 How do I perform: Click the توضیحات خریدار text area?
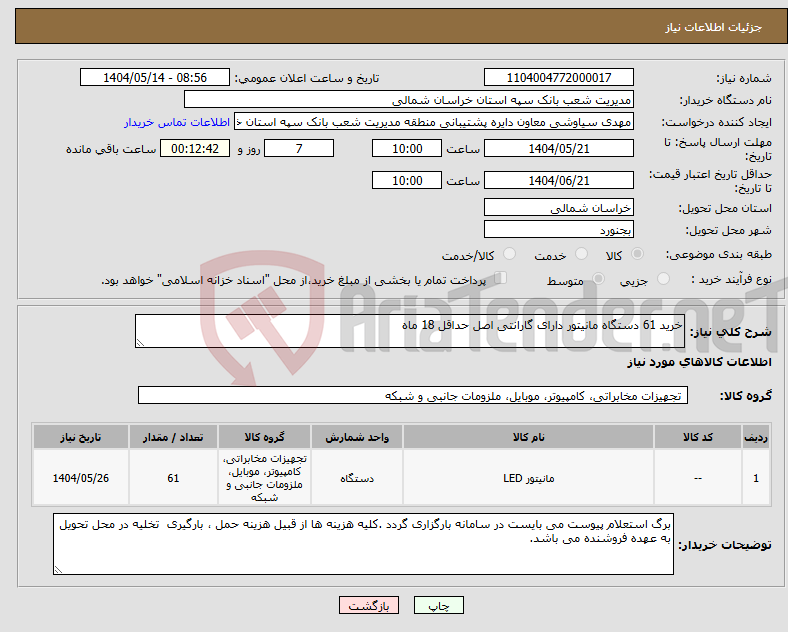363,544
